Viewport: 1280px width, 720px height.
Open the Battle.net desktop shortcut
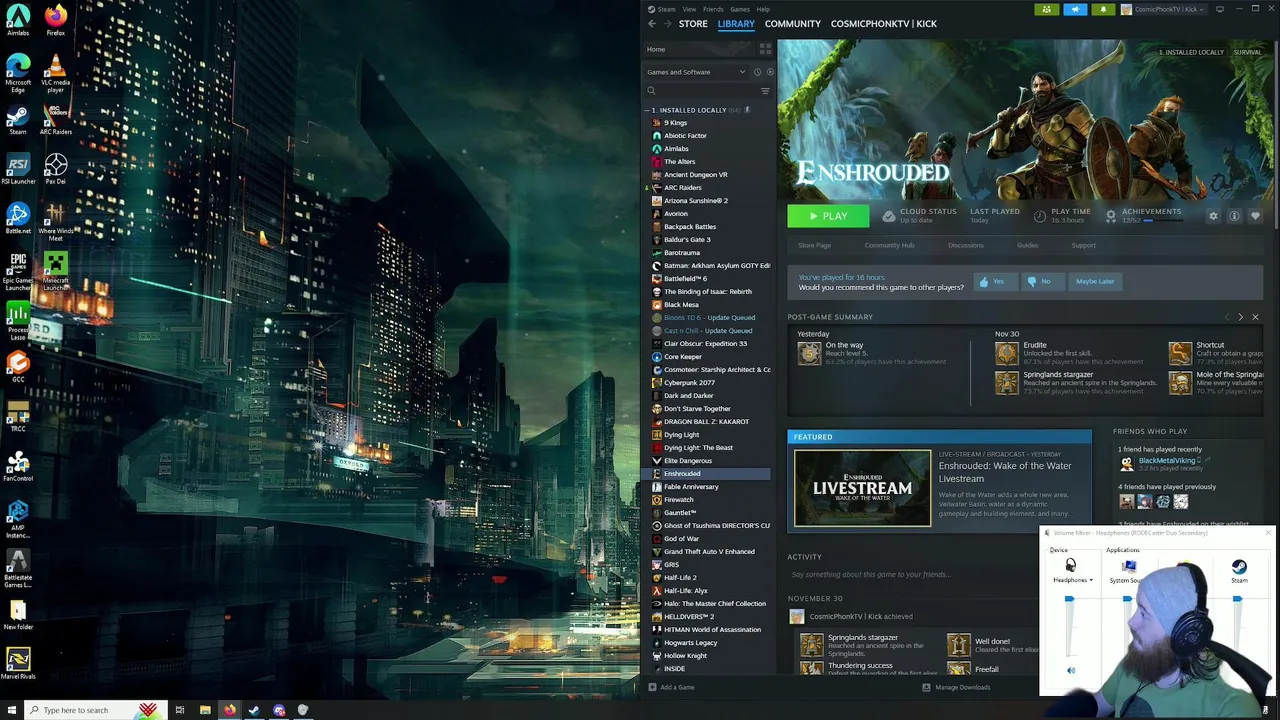[x=18, y=219]
